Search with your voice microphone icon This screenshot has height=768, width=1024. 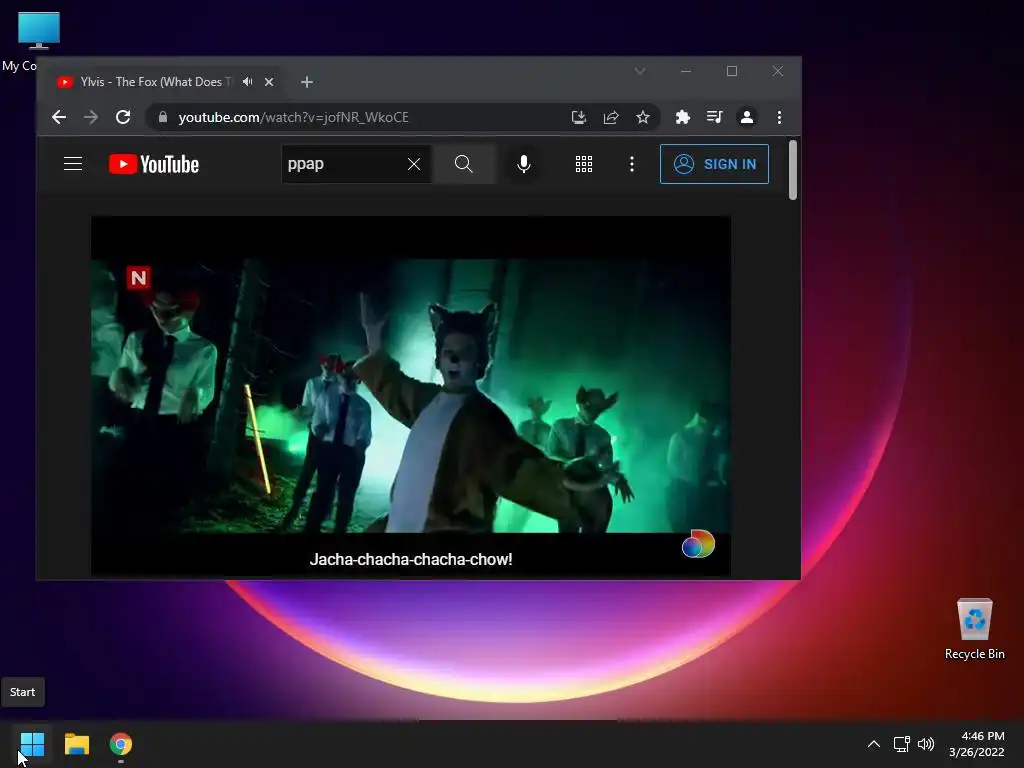click(x=524, y=164)
